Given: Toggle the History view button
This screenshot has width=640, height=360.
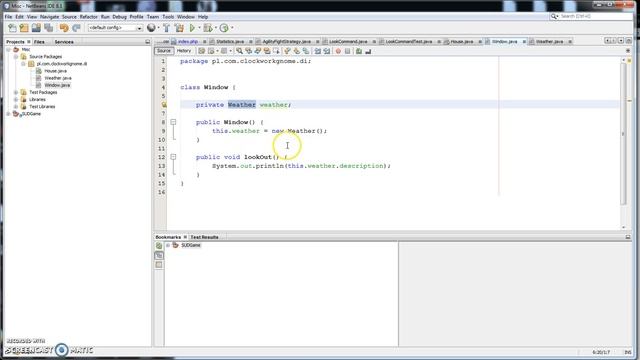Looking at the screenshot, I should 184,51.
